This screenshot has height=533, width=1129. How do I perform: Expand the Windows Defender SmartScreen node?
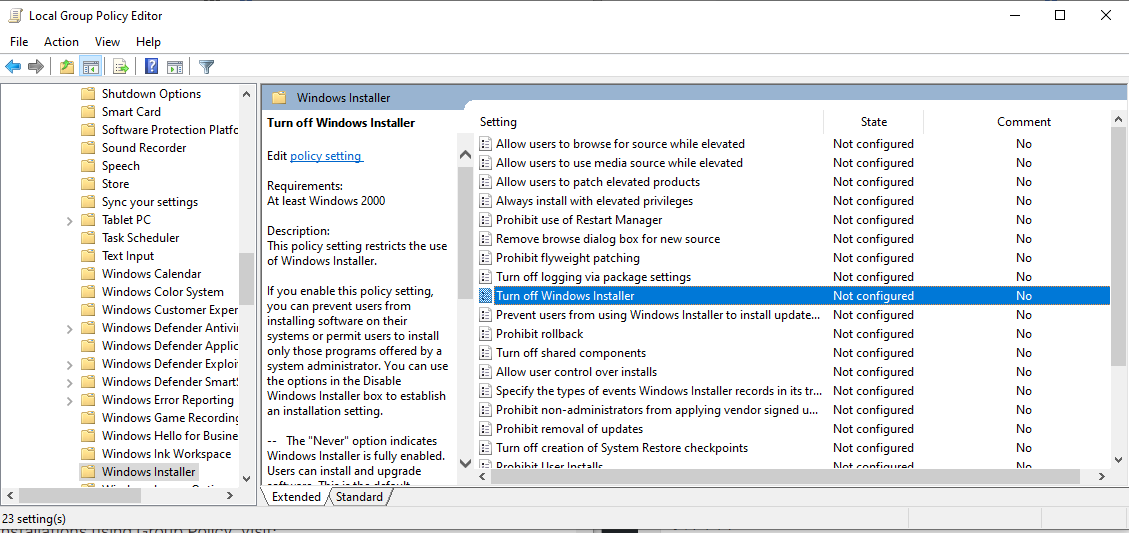coord(70,382)
